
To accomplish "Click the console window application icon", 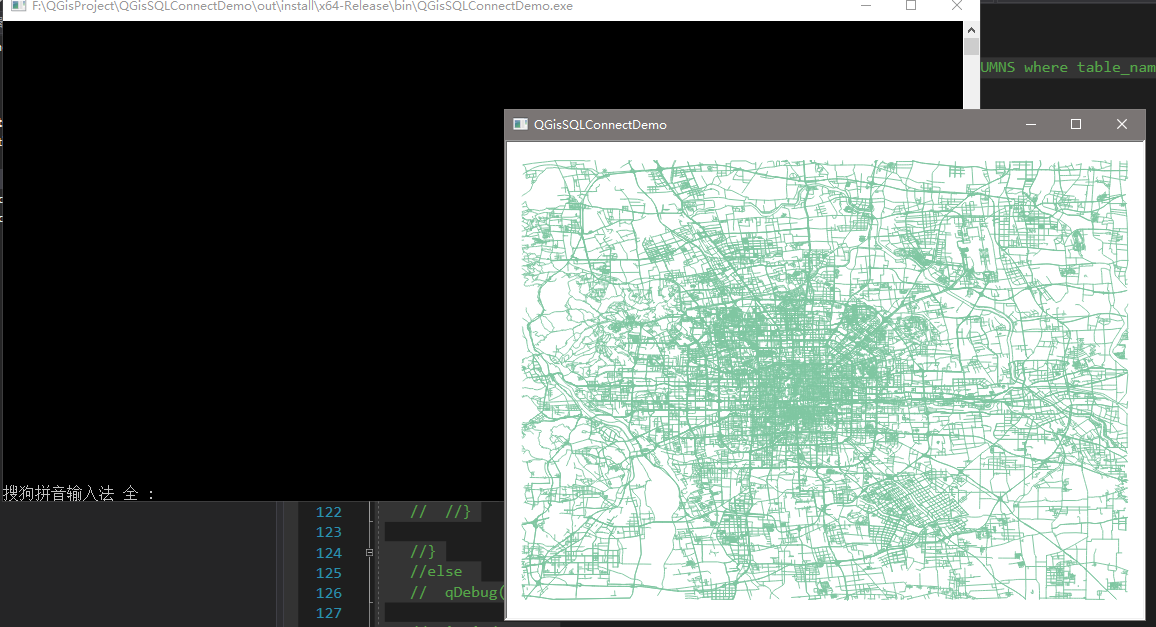I will pyautogui.click(x=16, y=6).
